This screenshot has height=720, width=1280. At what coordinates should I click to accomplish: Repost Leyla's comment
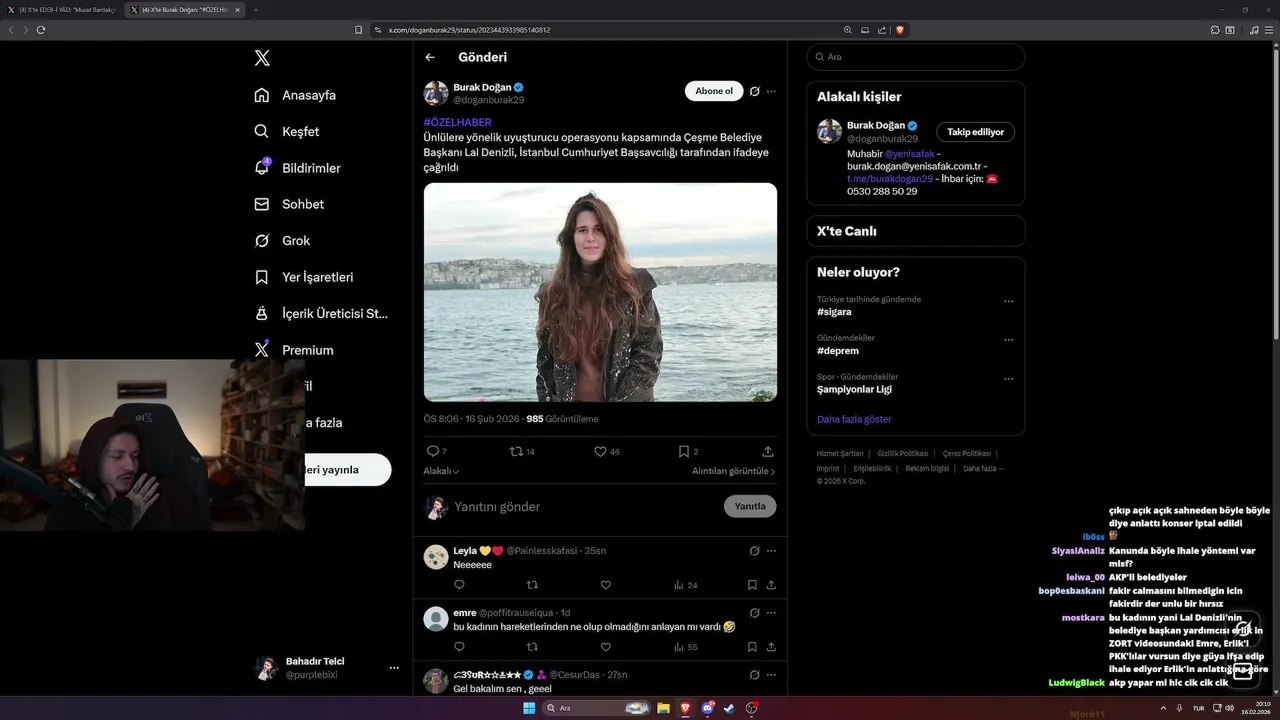click(x=532, y=585)
